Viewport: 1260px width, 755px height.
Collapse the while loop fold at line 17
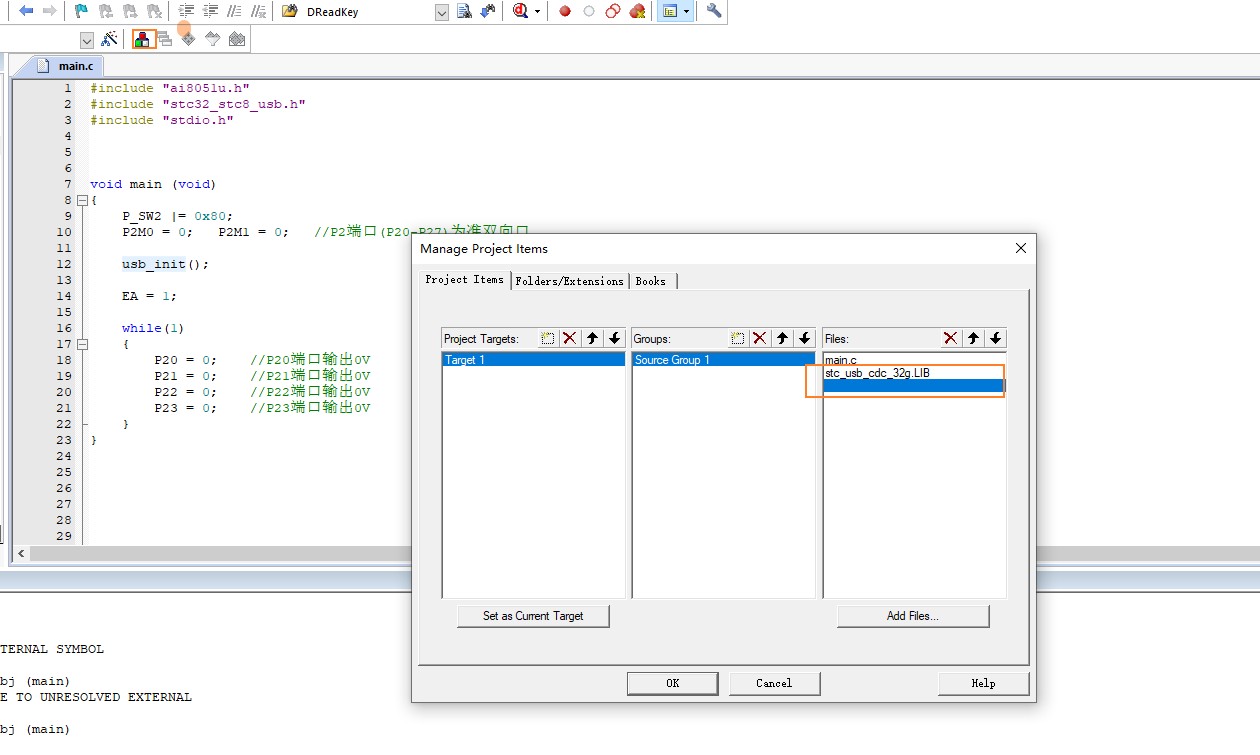coord(82,344)
